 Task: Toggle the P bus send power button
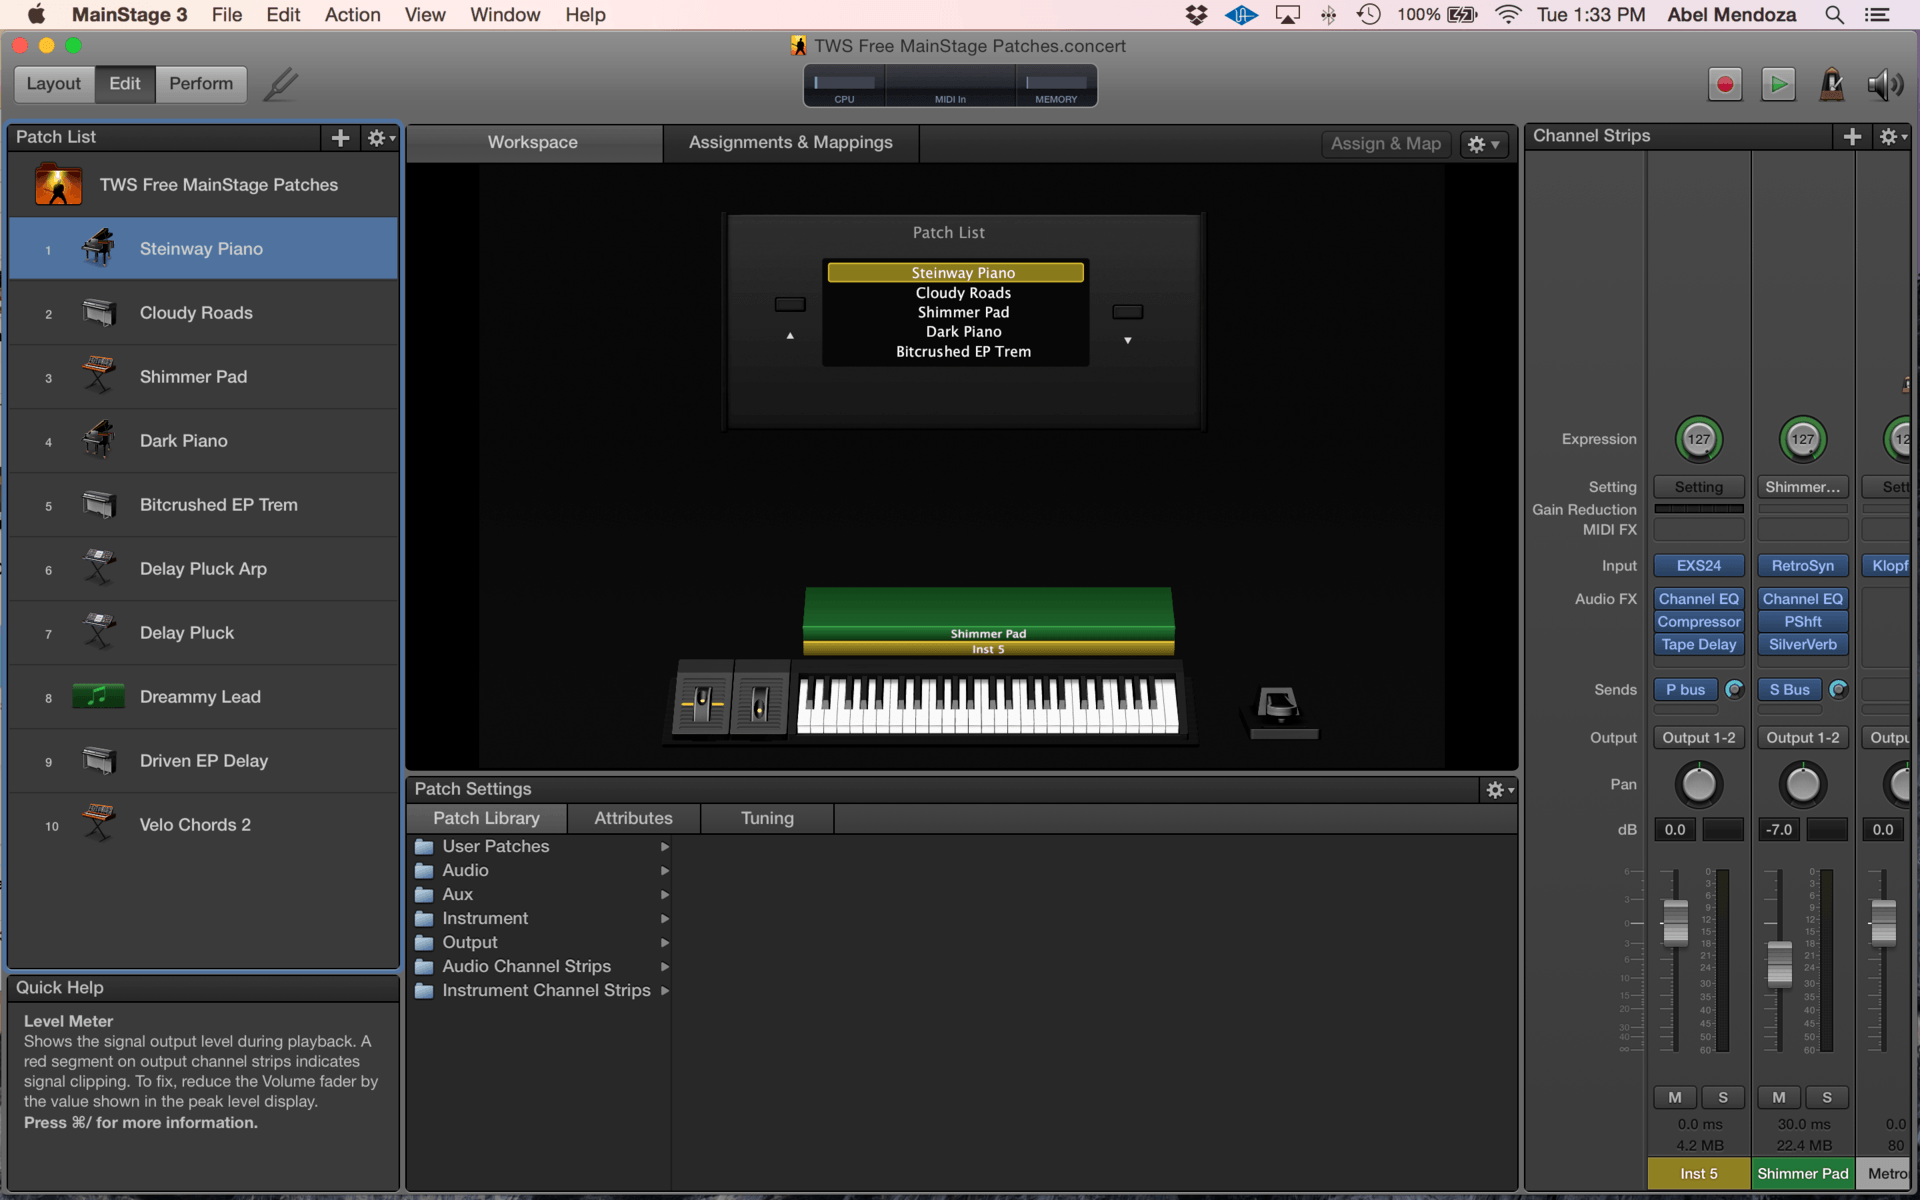point(1734,689)
